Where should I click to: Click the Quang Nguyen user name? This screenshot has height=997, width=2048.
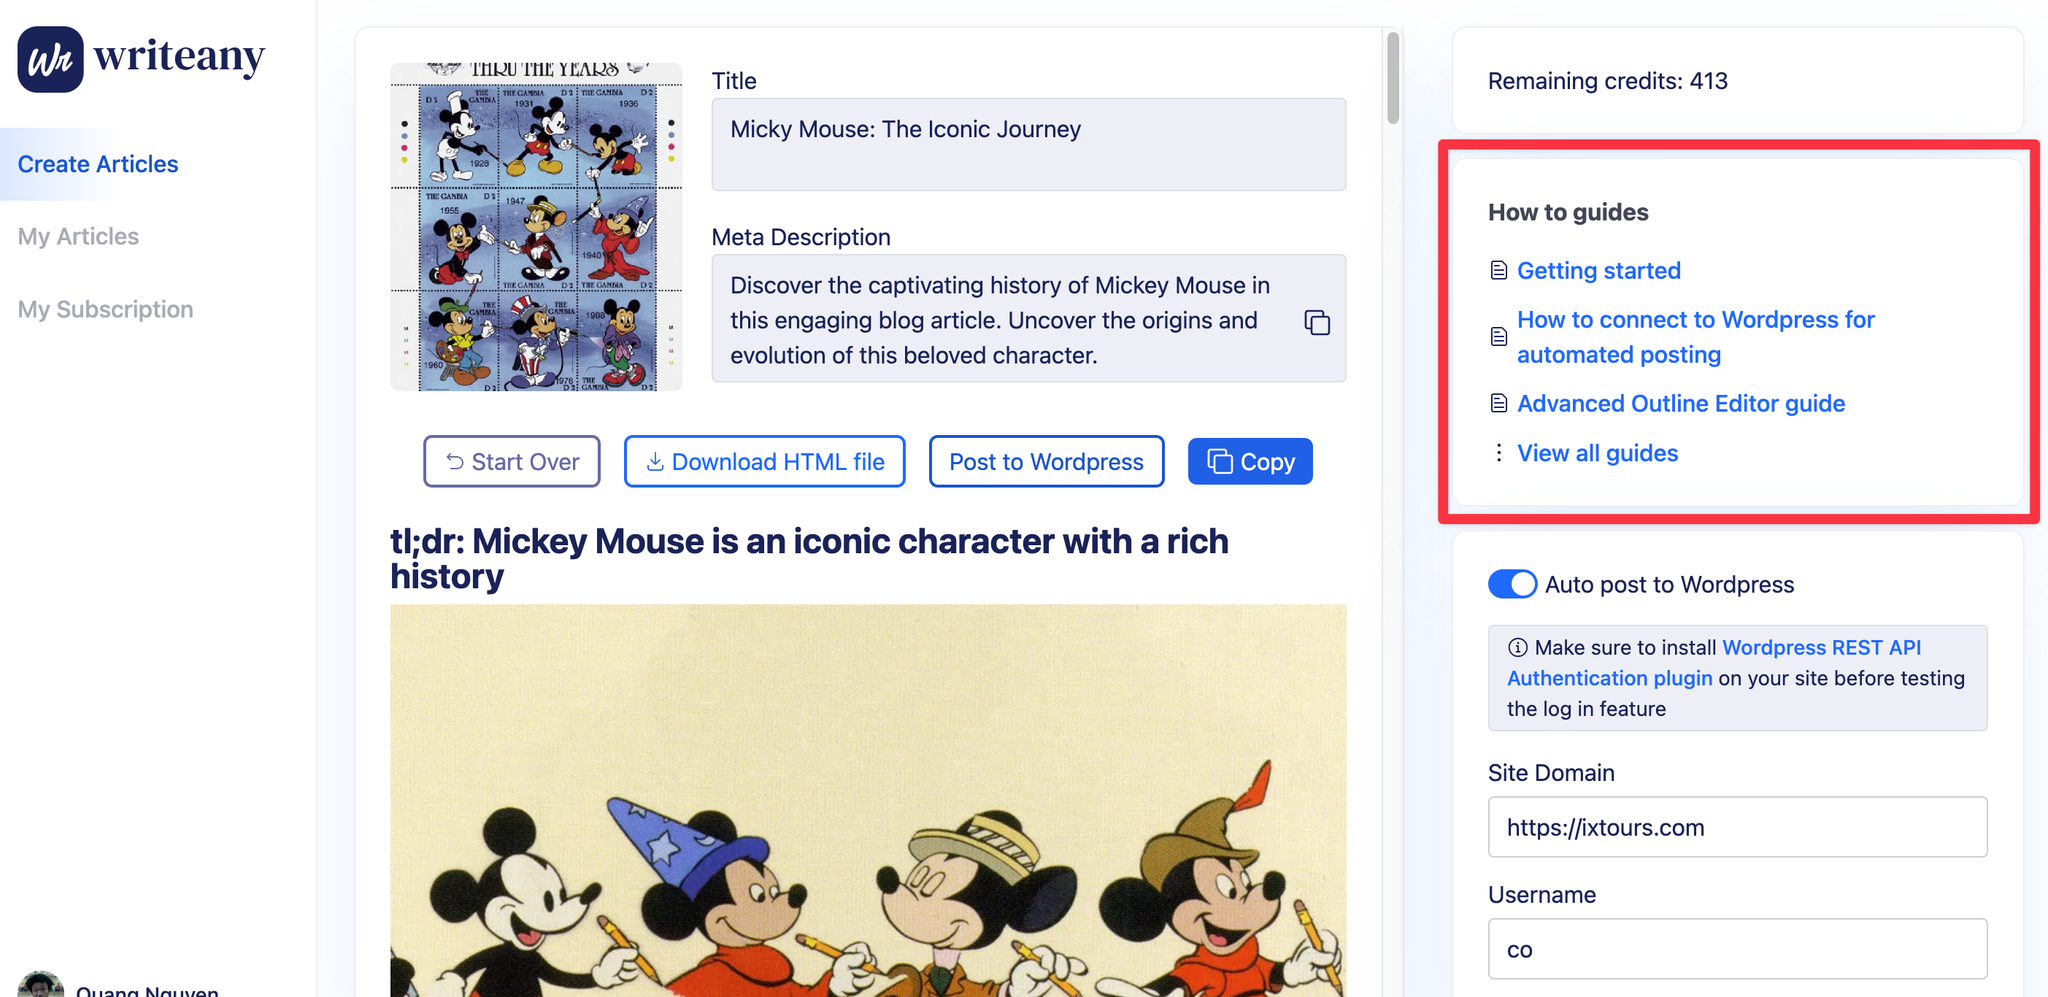tap(147, 990)
